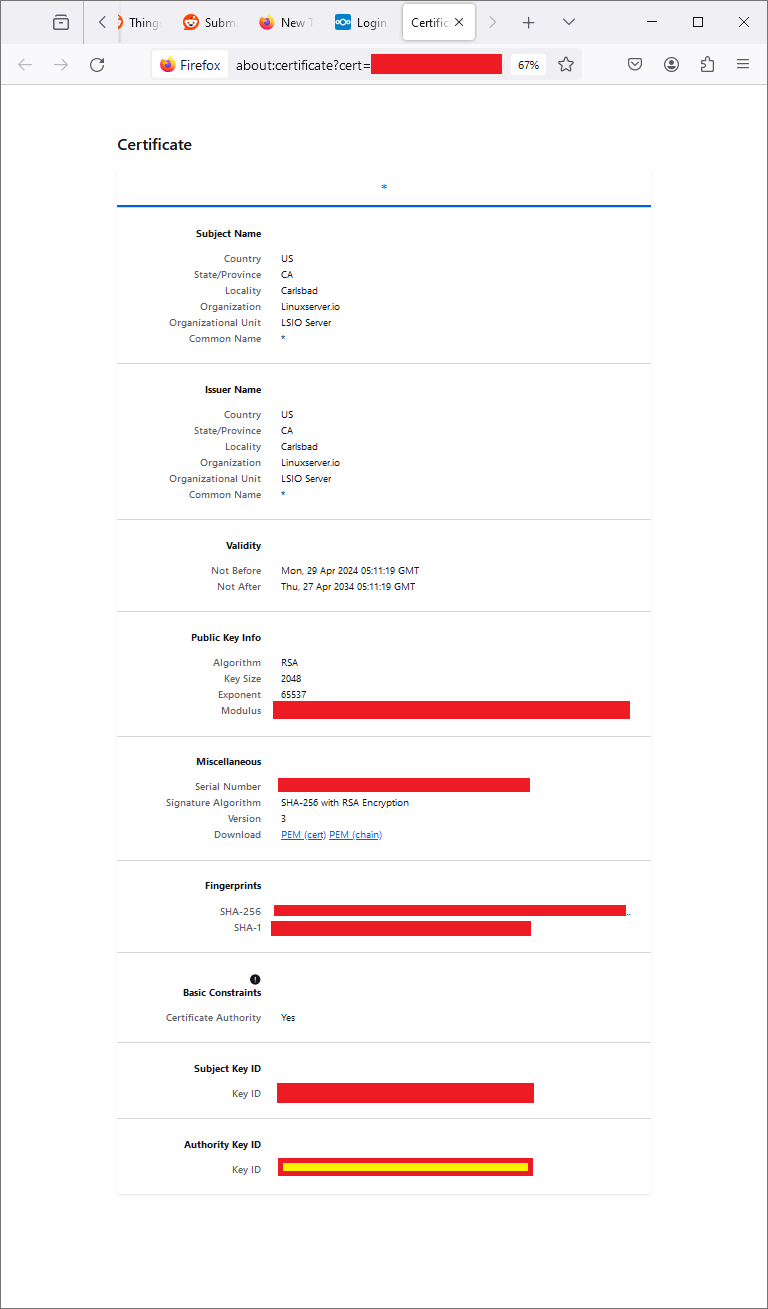Open the Firefox account icon
Viewport: 768px width, 1309px height.
pos(670,63)
